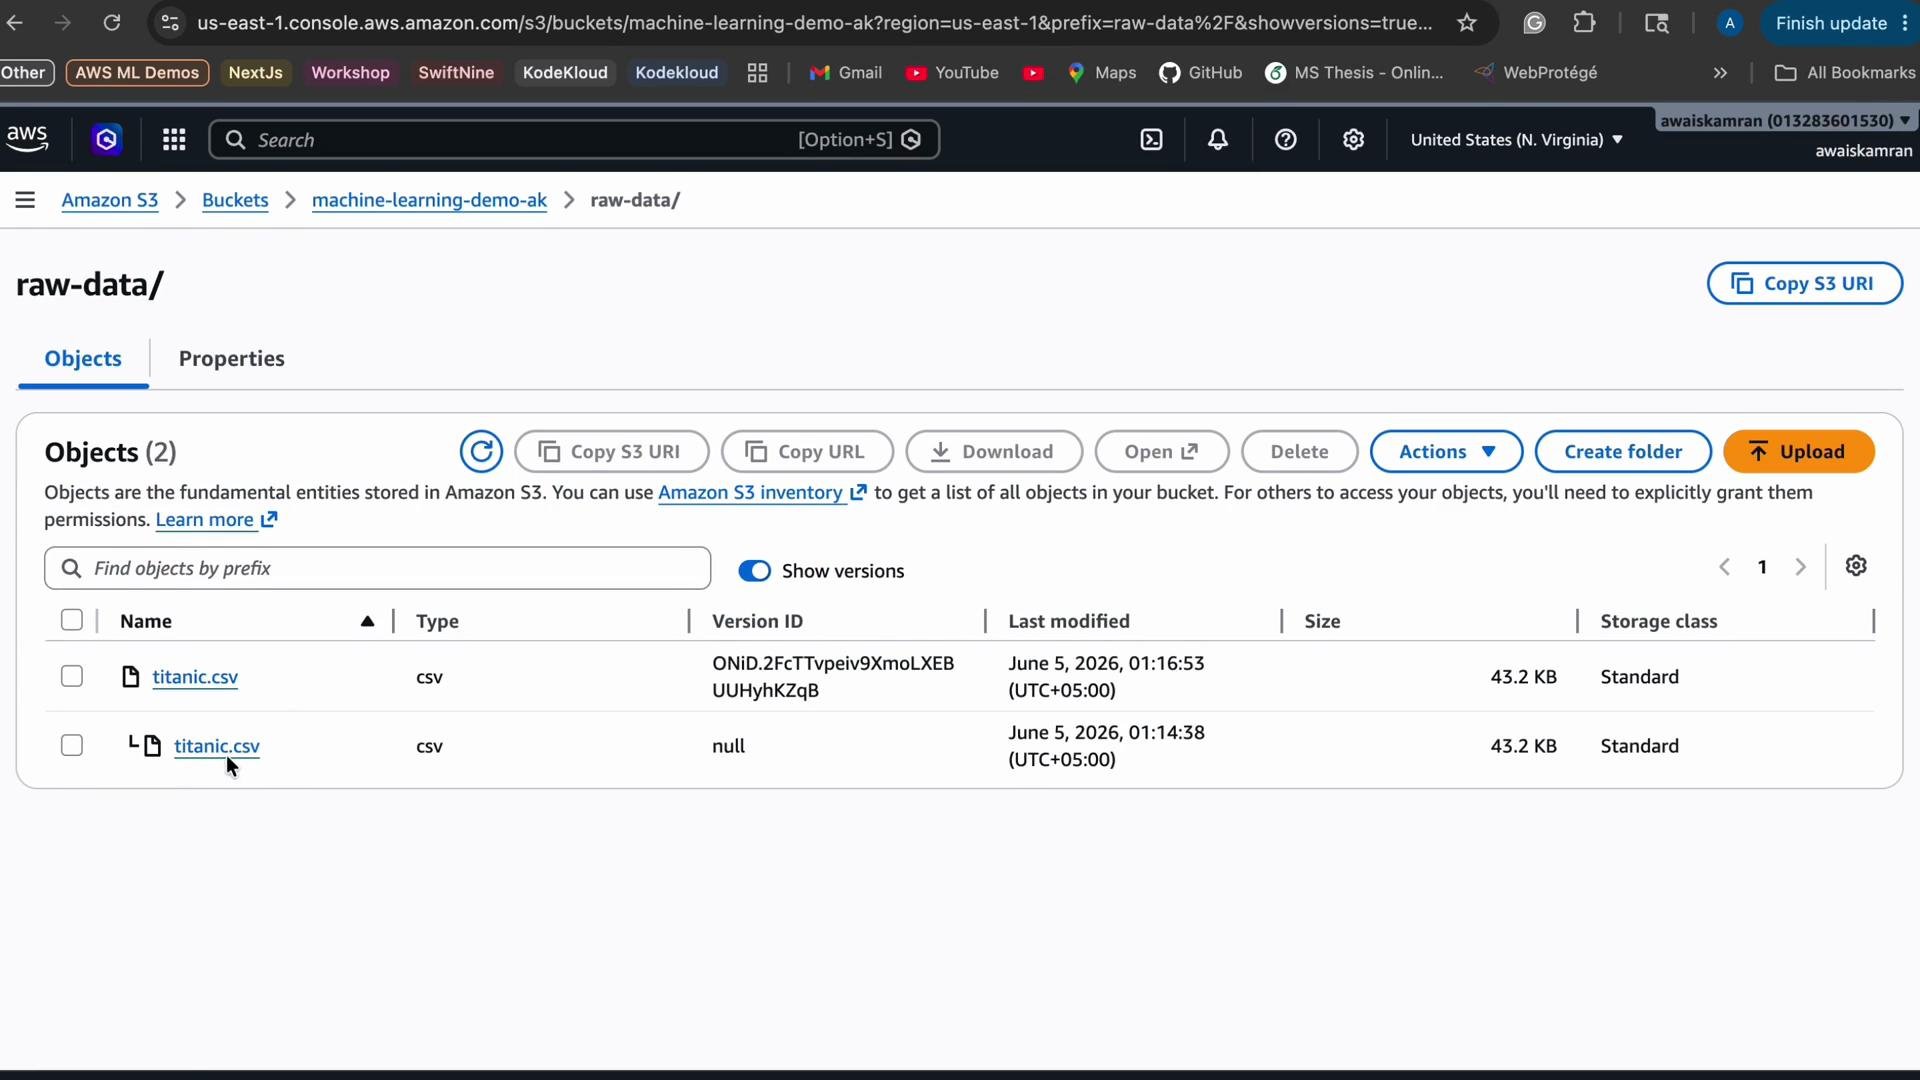
Task: Open the Workshop bookmark folder
Action: click(350, 73)
